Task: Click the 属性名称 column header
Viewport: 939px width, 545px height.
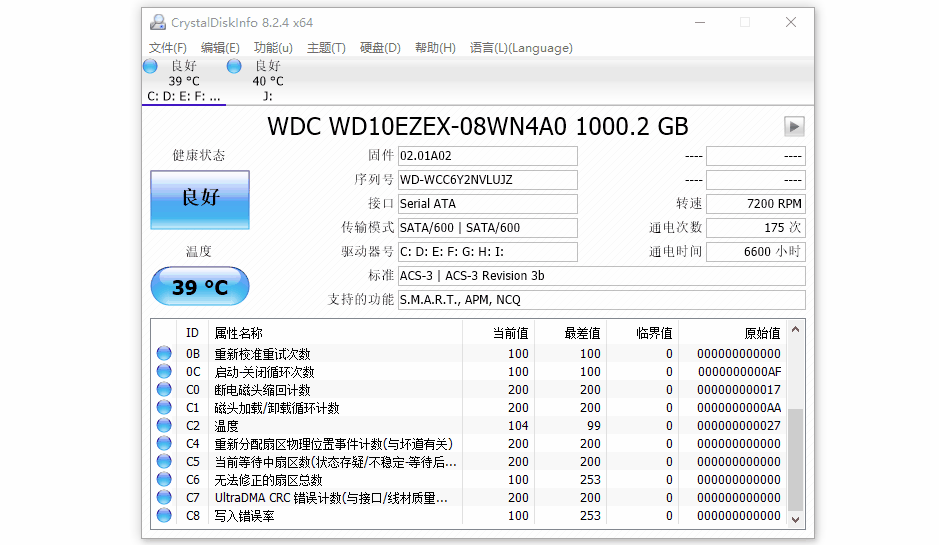Action: coord(335,333)
